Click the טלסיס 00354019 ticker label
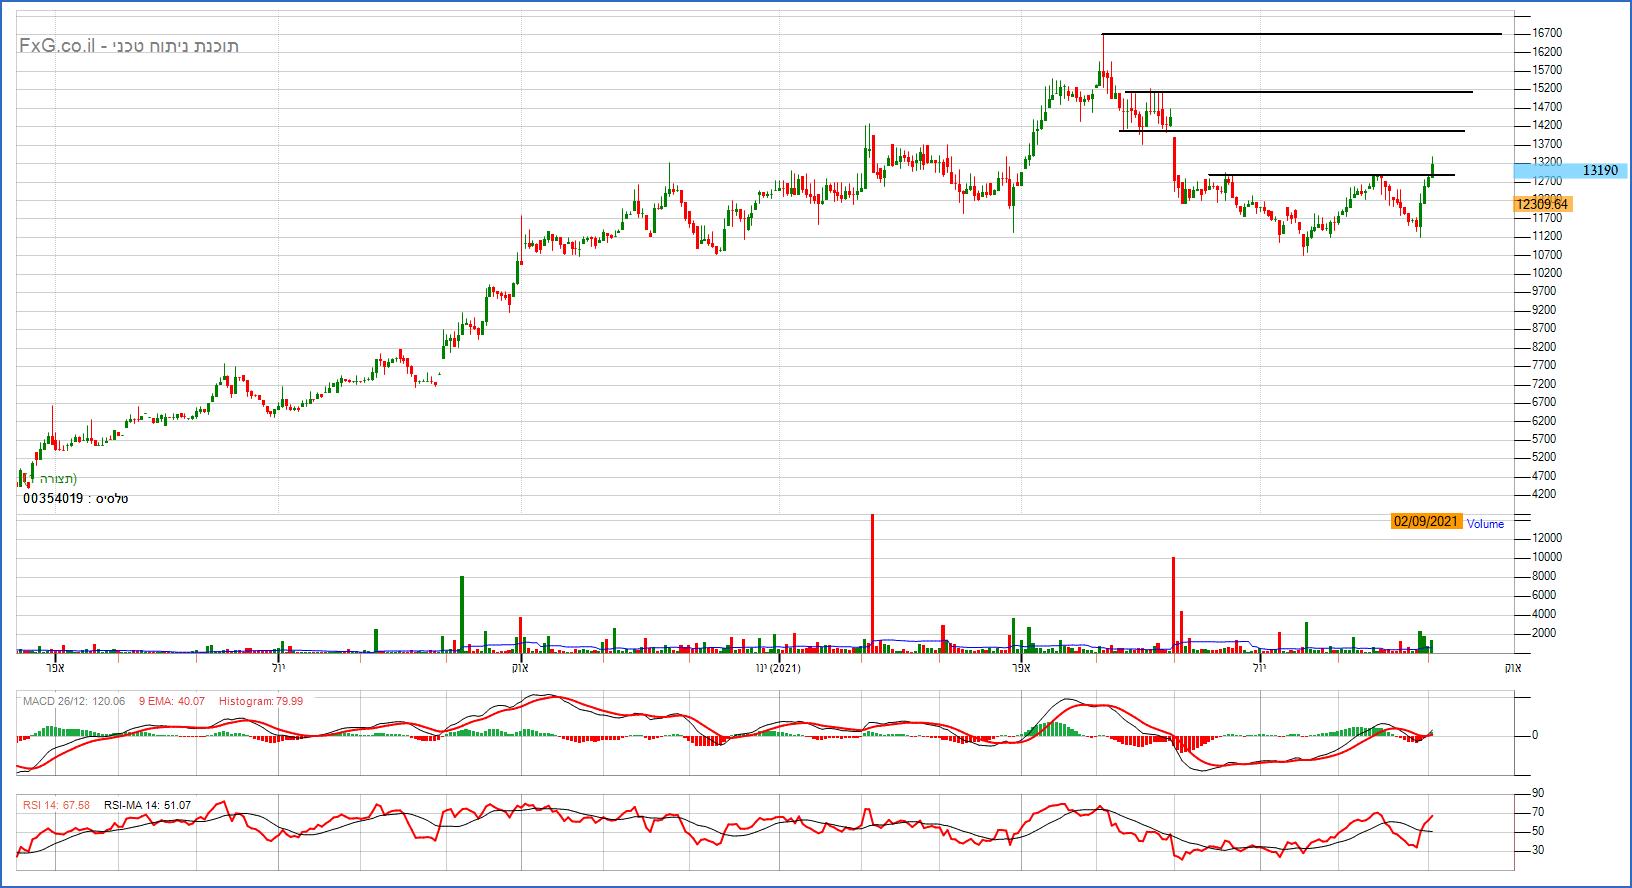Image resolution: width=1632 pixels, height=888 pixels. [76, 498]
